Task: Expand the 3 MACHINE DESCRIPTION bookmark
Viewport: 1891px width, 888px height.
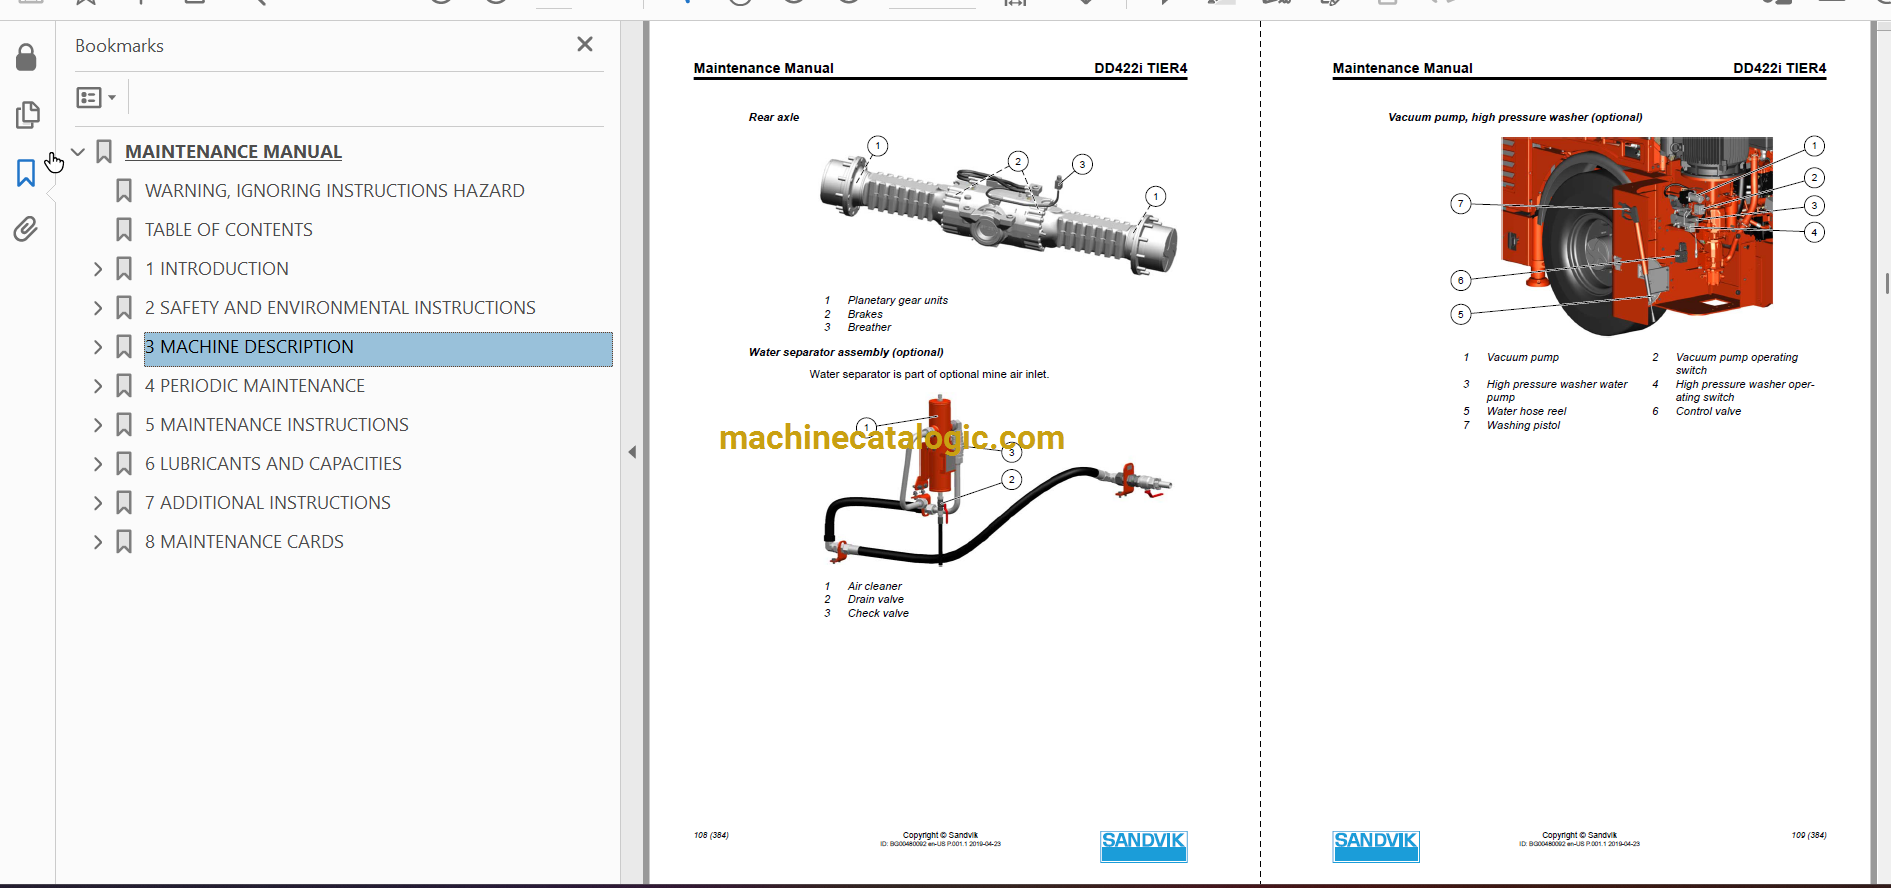Action: (98, 347)
